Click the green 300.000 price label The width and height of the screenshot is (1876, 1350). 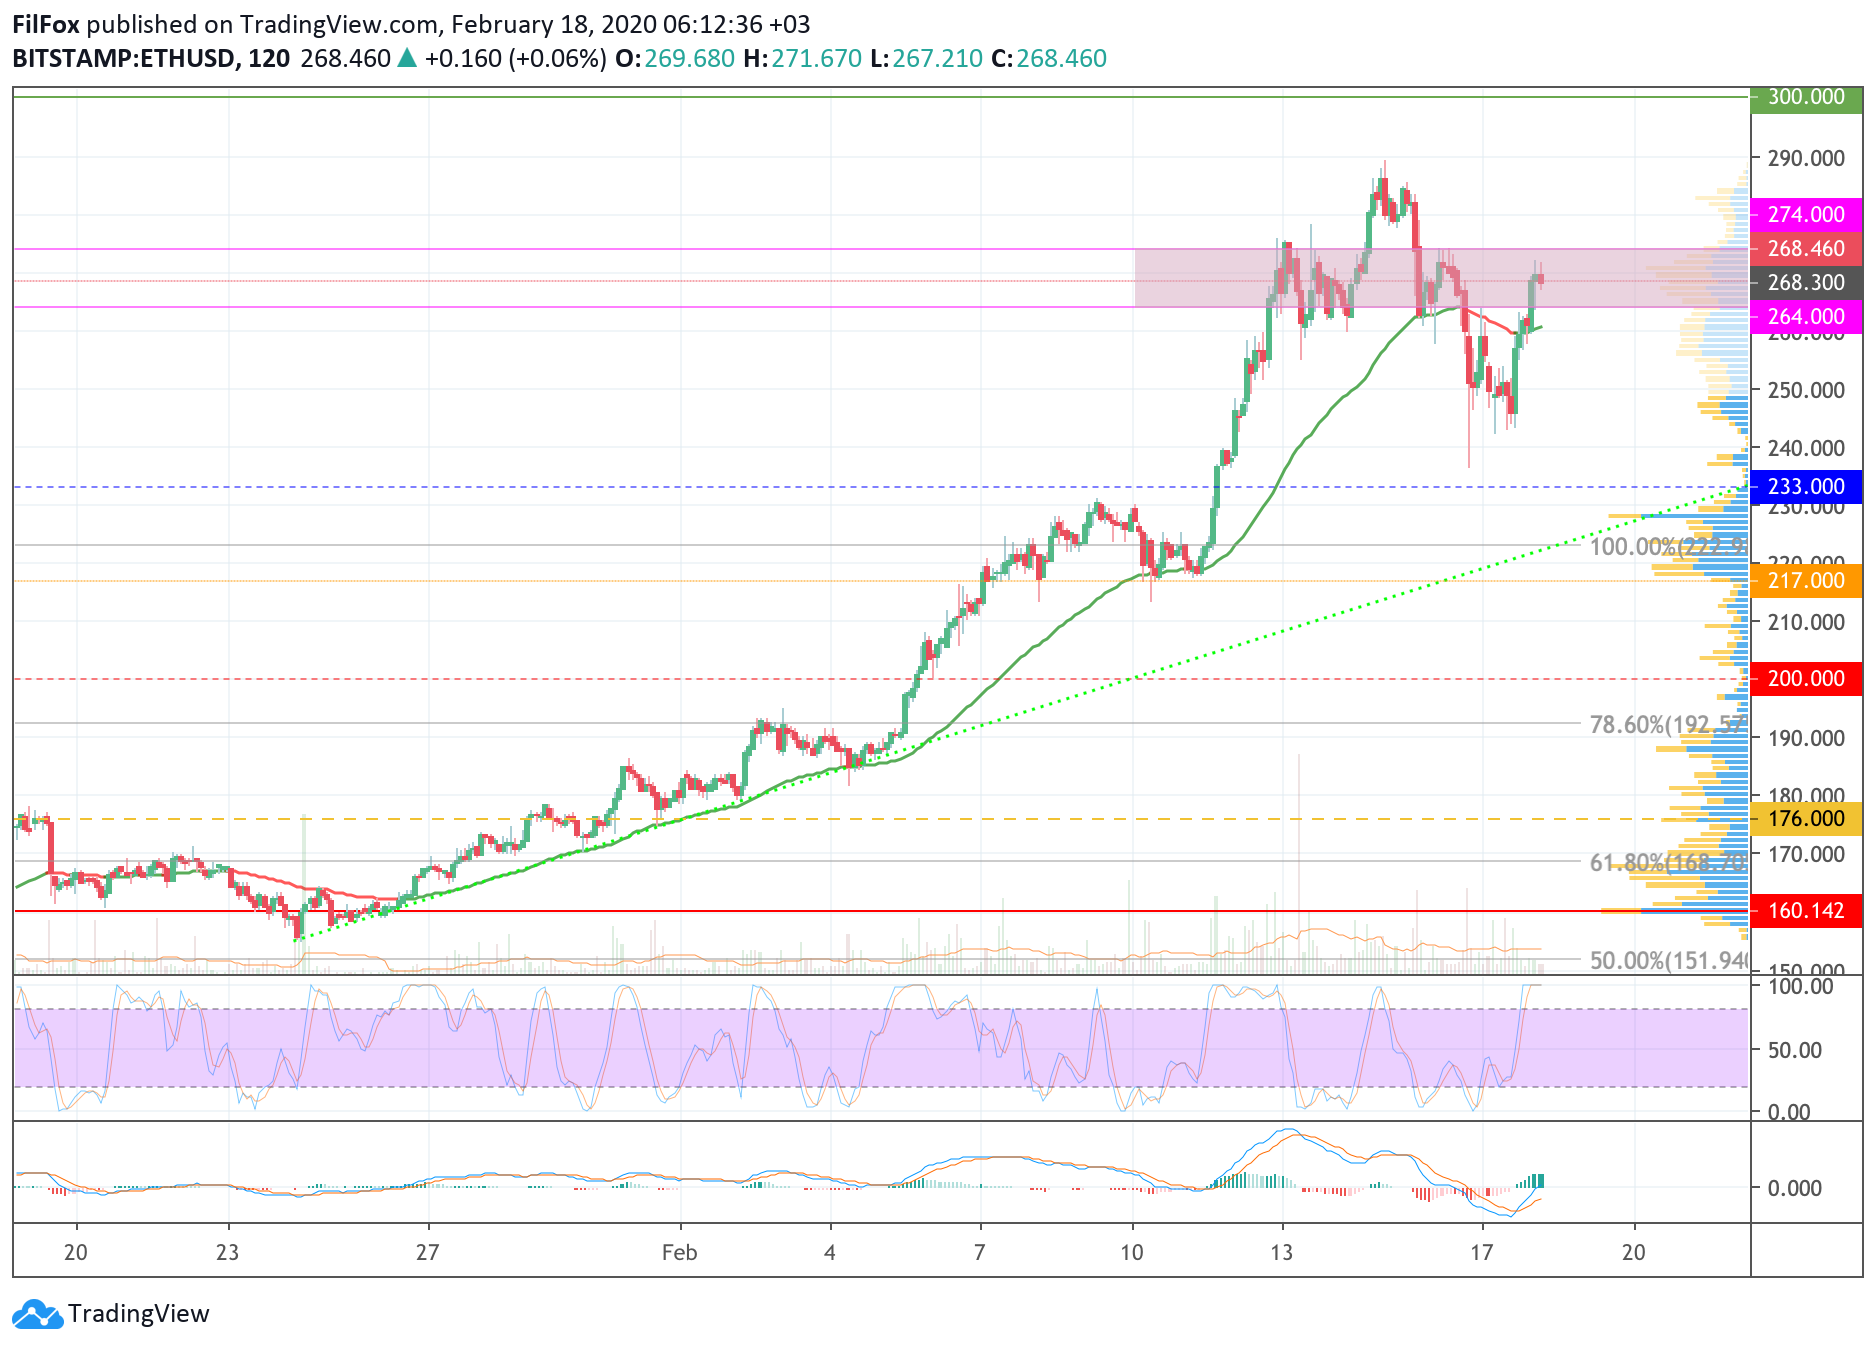1806,97
